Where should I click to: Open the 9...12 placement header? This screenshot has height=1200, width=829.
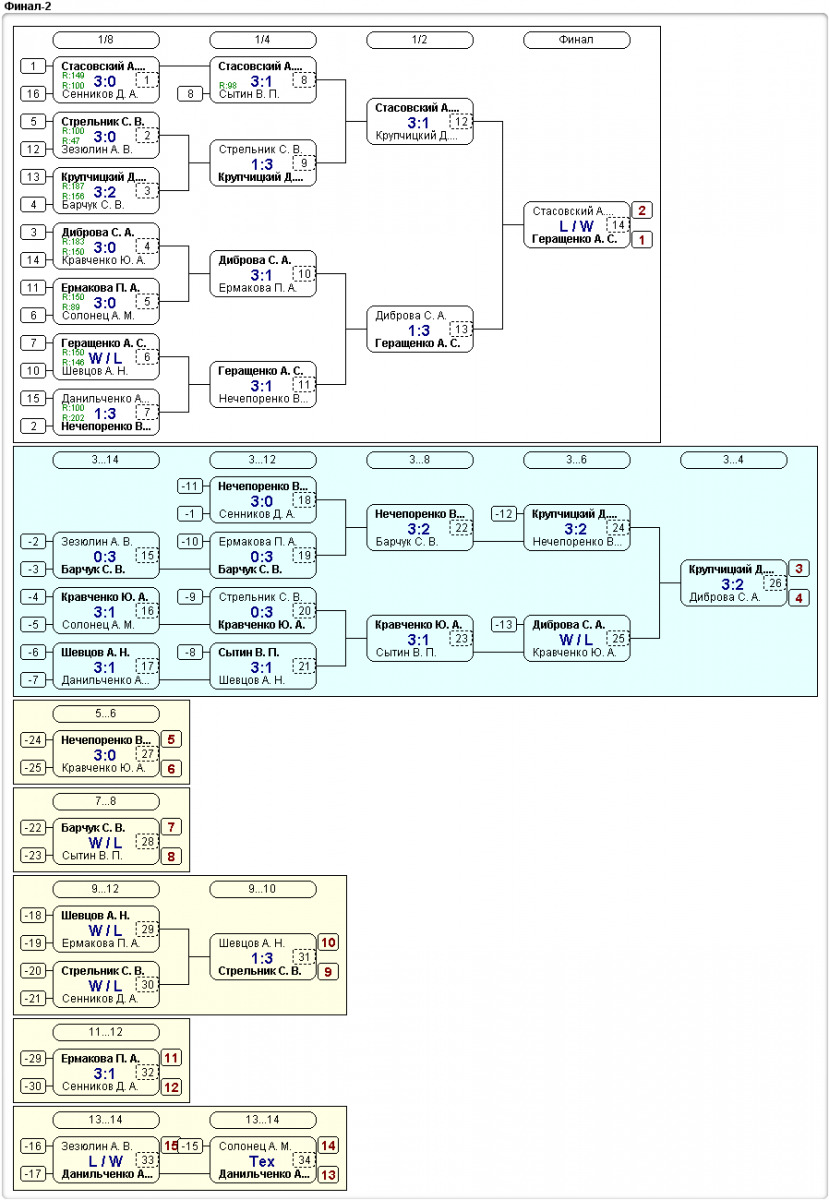pos(106,889)
